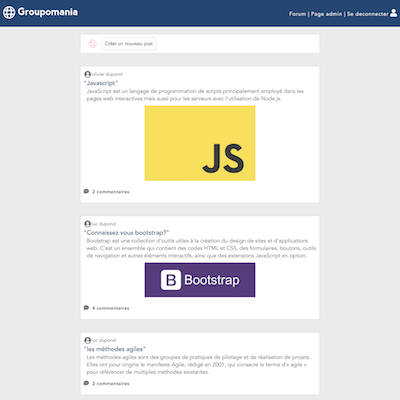Click olivier dupond's avatar icon

point(88,74)
